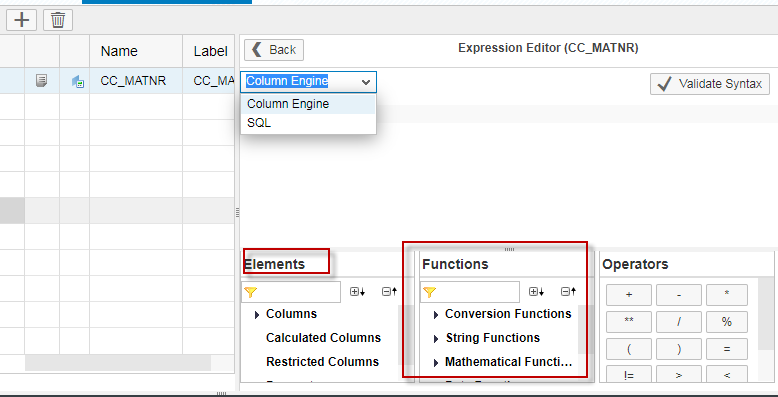Viewport: 778px width, 397px height.
Task: Click the Validate Syntax button
Action: click(710, 84)
